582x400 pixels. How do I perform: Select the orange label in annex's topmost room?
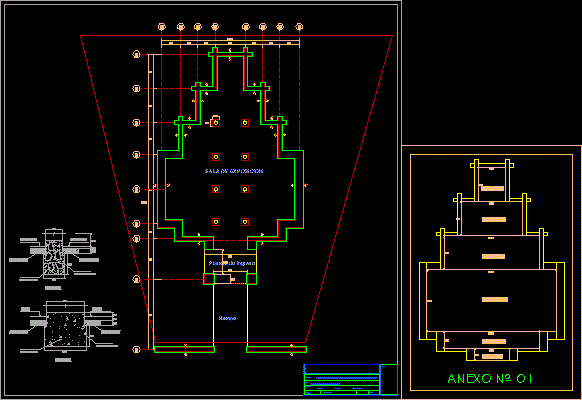493,188
